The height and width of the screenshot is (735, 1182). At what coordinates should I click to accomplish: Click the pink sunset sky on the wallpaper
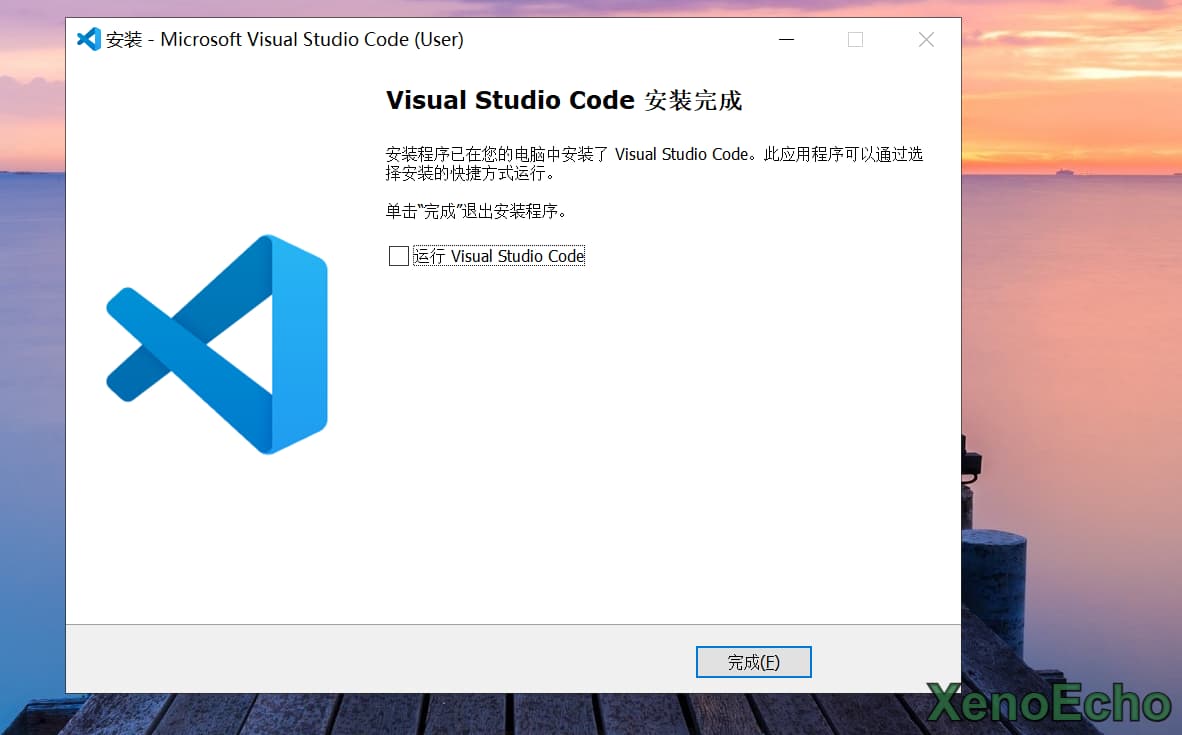pos(1070,80)
